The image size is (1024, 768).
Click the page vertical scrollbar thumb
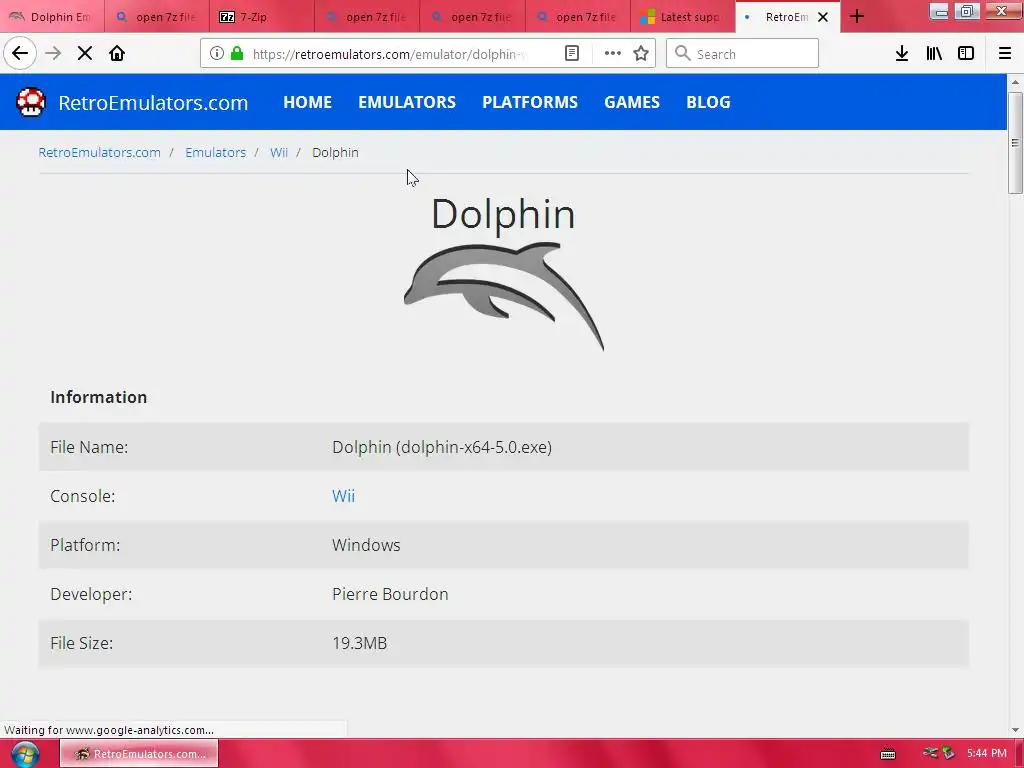[1015, 143]
